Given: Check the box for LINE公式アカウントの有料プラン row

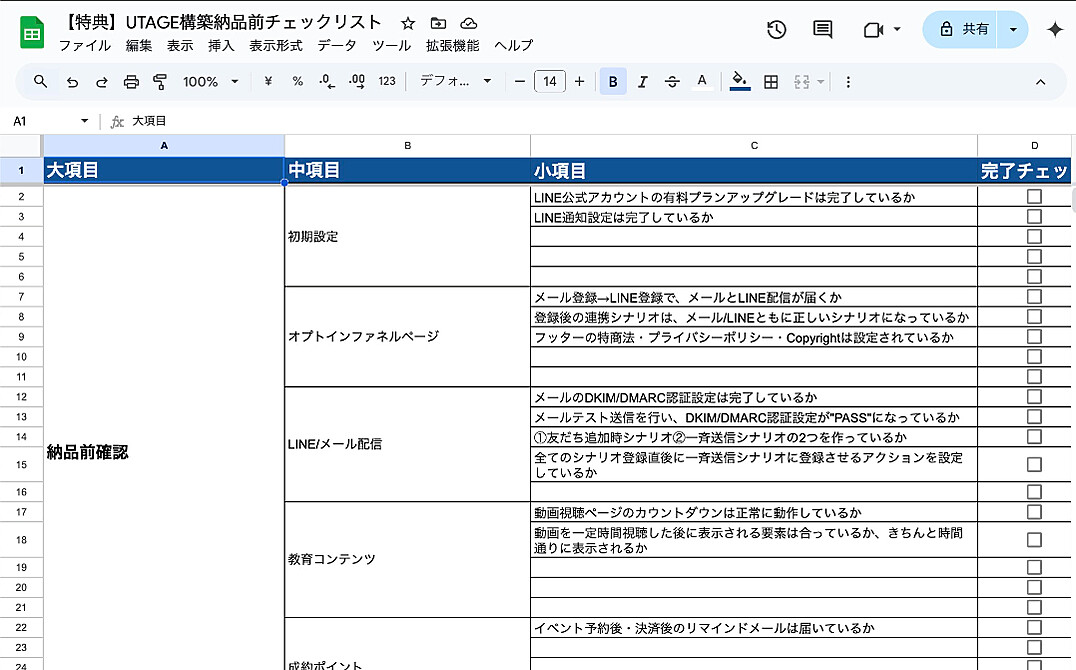Looking at the screenshot, I should [1033, 197].
